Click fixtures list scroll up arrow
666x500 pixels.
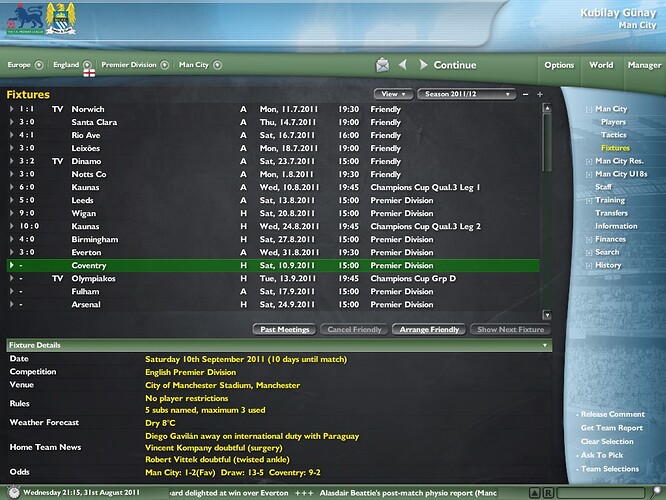pos(547,108)
